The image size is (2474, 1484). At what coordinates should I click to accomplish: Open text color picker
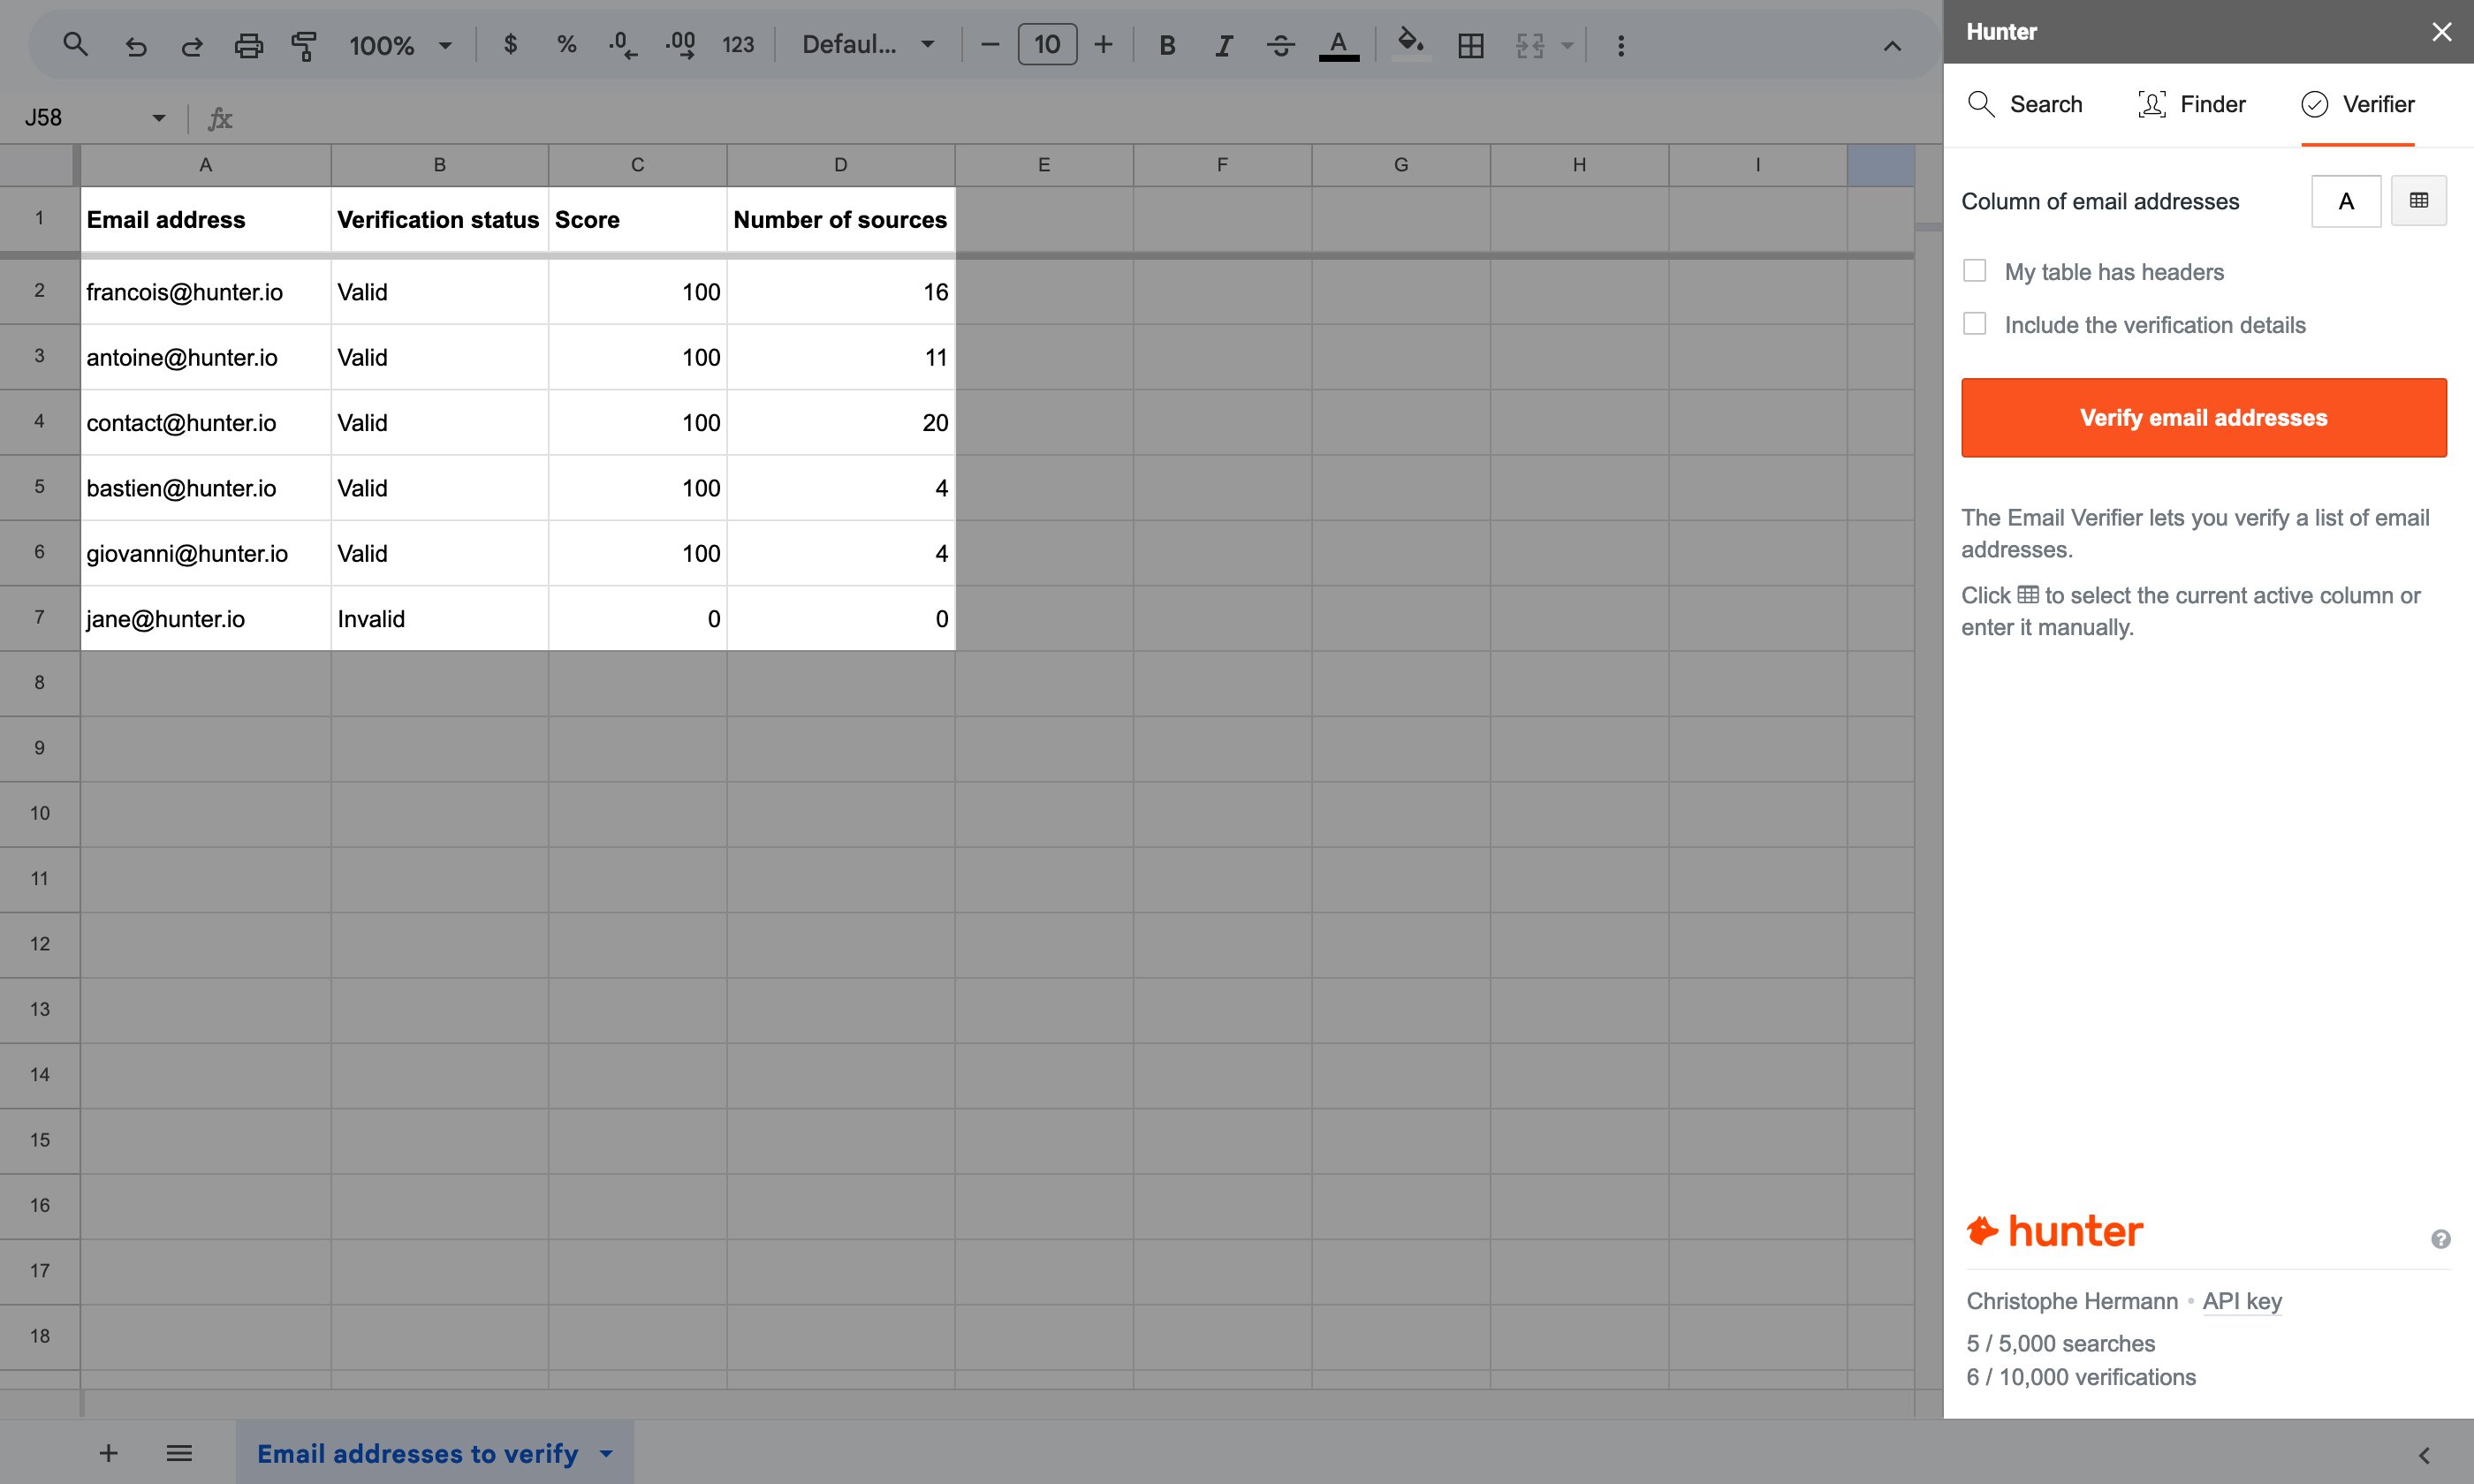[1338, 45]
